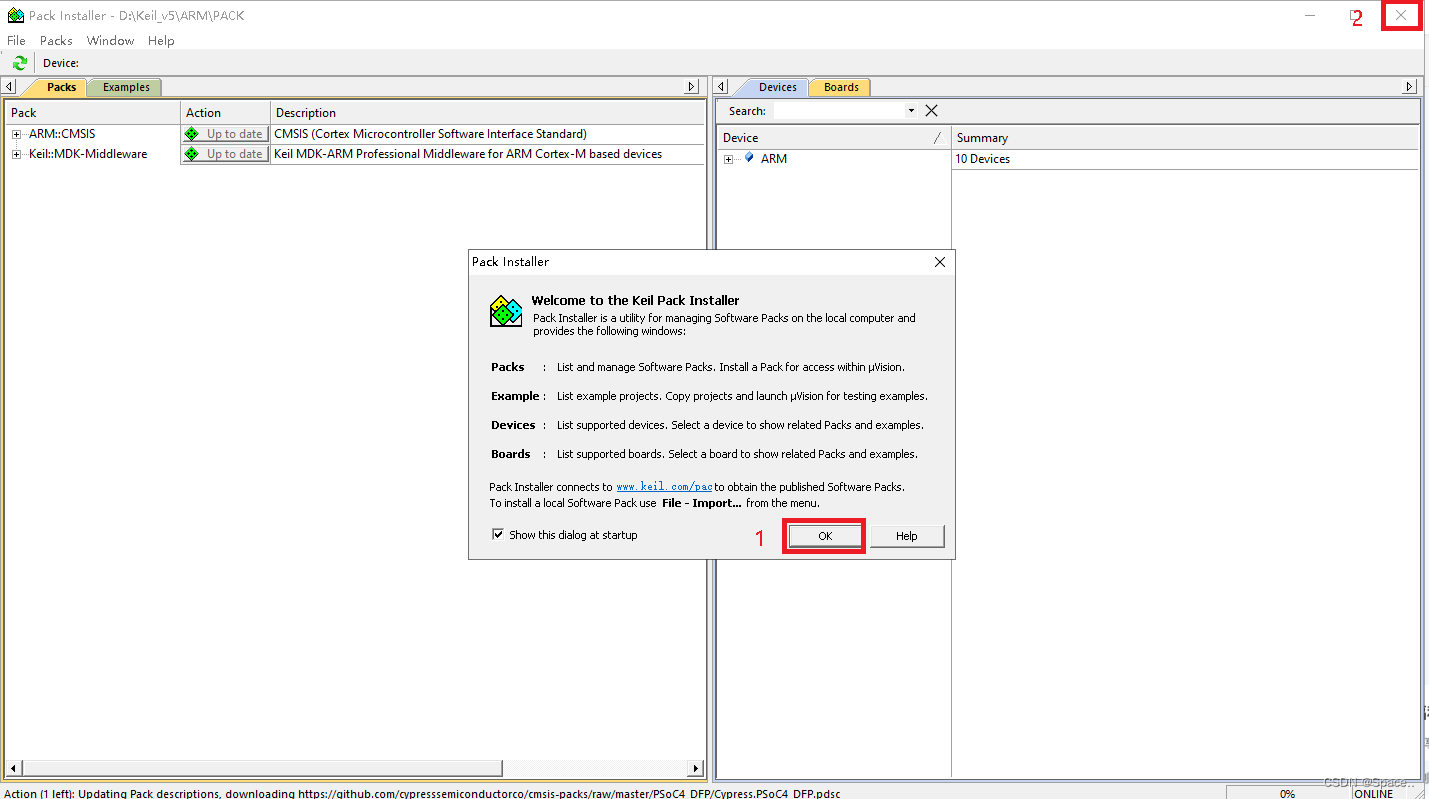Click the CMSIS (Cortex Microcontroller Software Interface Standard) description
Viewport: 1429px width, 799px height.
click(430, 134)
